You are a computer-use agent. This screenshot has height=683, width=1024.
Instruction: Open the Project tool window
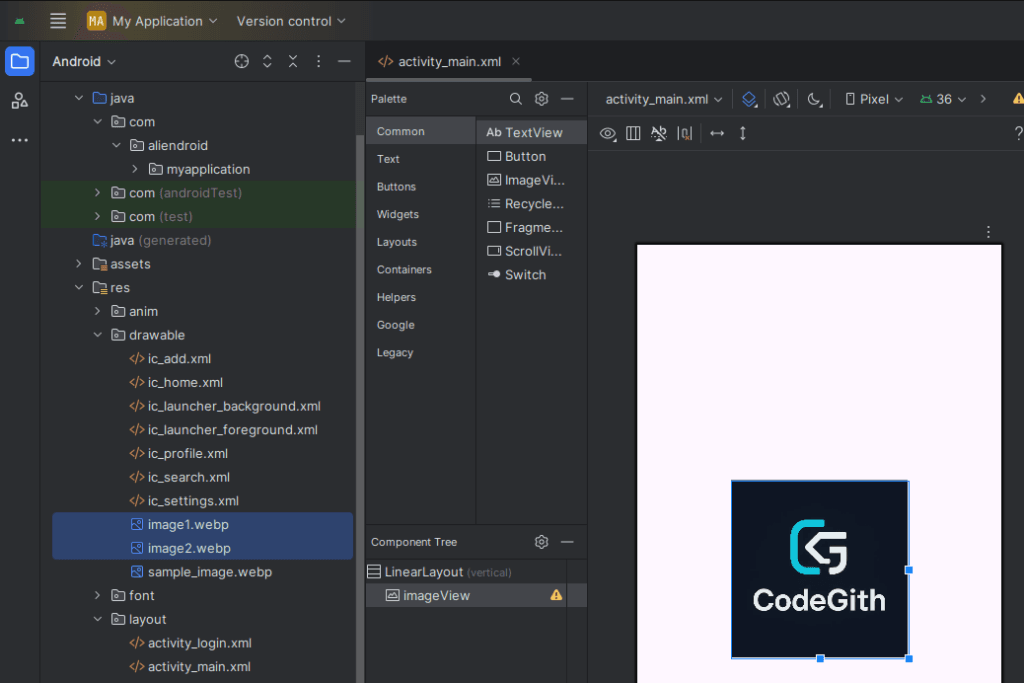tap(20, 61)
